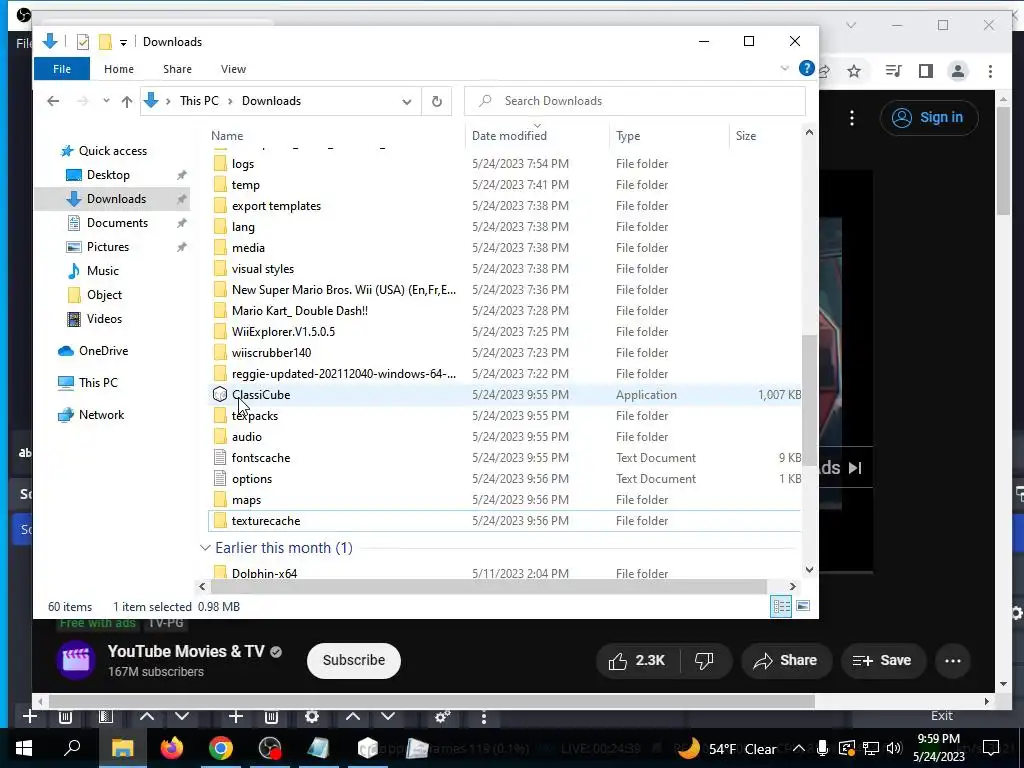Sort by the Date modified column header
This screenshot has width=1024, height=768.
(509, 136)
